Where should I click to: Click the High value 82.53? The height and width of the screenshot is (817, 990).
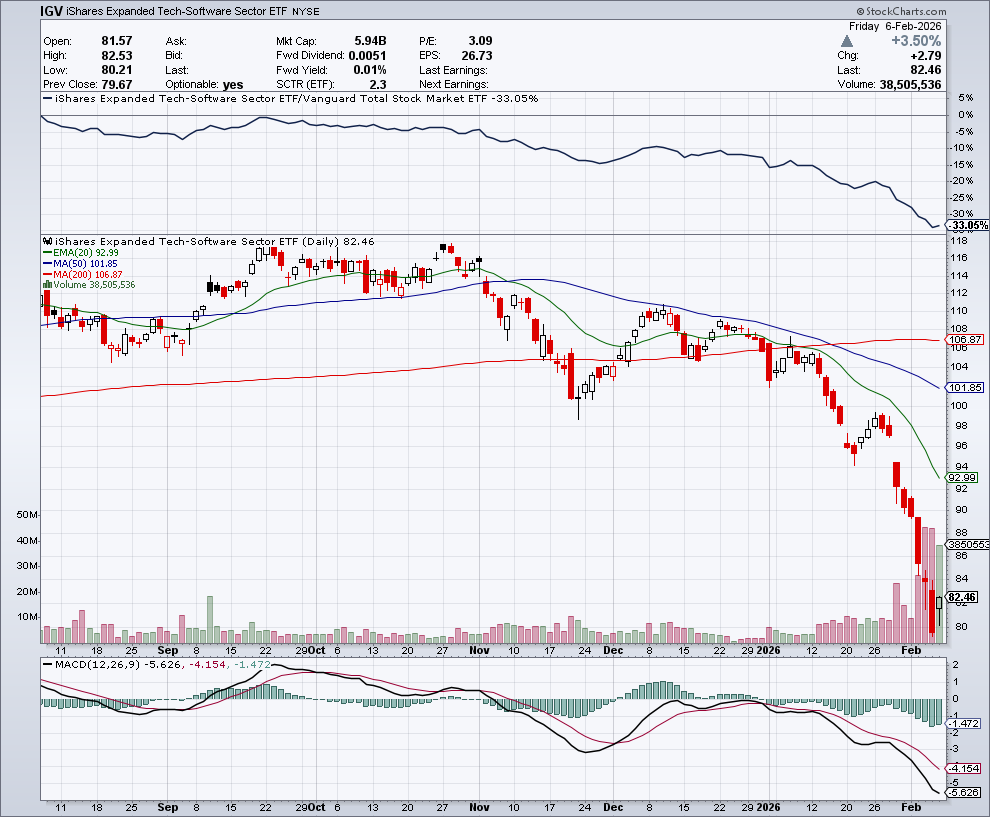(x=117, y=56)
